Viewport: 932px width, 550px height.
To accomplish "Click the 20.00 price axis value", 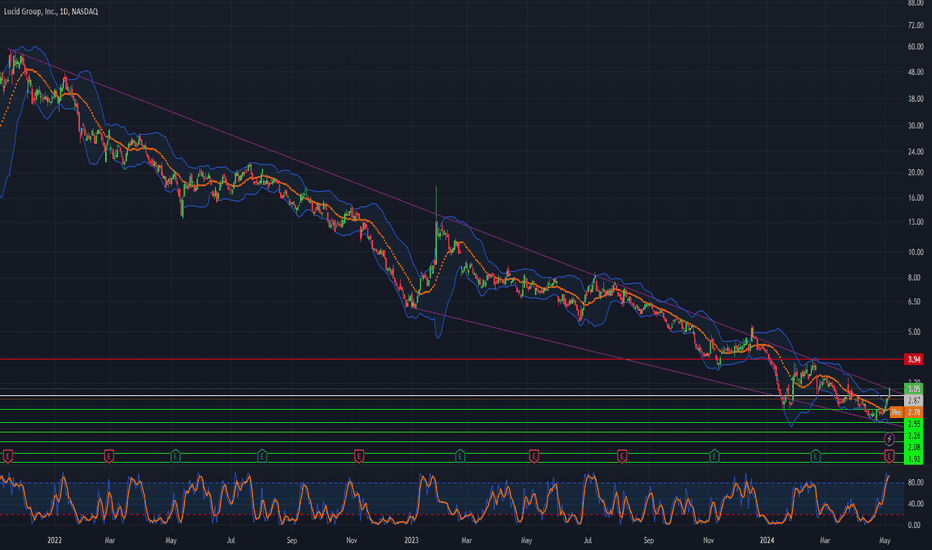I will 915,172.
